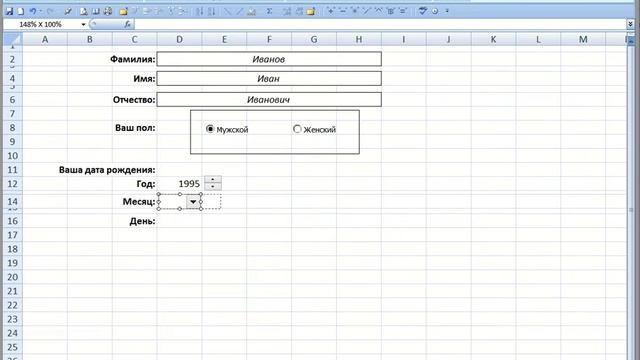The width and height of the screenshot is (640, 360).
Task: Click the fx Insert Function button
Action: coord(128,24)
